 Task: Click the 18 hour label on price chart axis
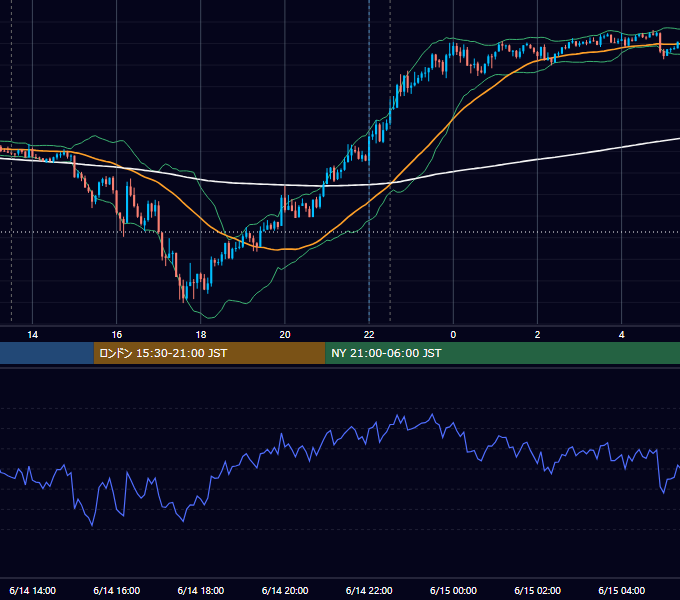pos(201,335)
